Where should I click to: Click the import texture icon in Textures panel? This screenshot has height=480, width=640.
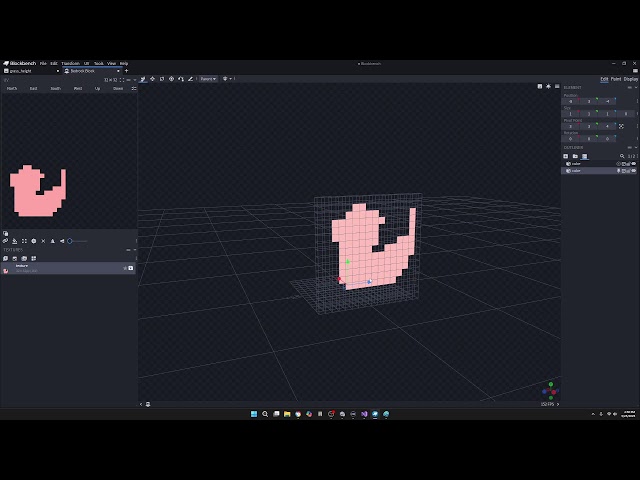click(5, 258)
